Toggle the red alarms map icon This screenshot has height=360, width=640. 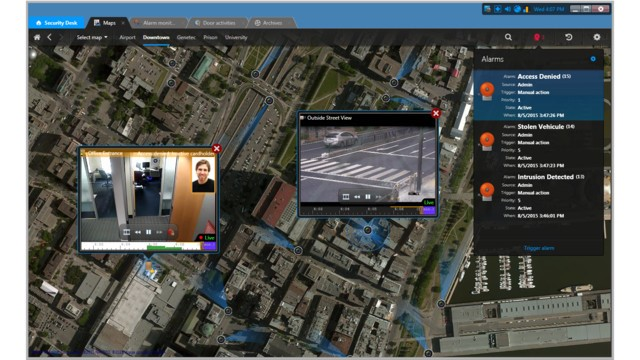point(537,37)
